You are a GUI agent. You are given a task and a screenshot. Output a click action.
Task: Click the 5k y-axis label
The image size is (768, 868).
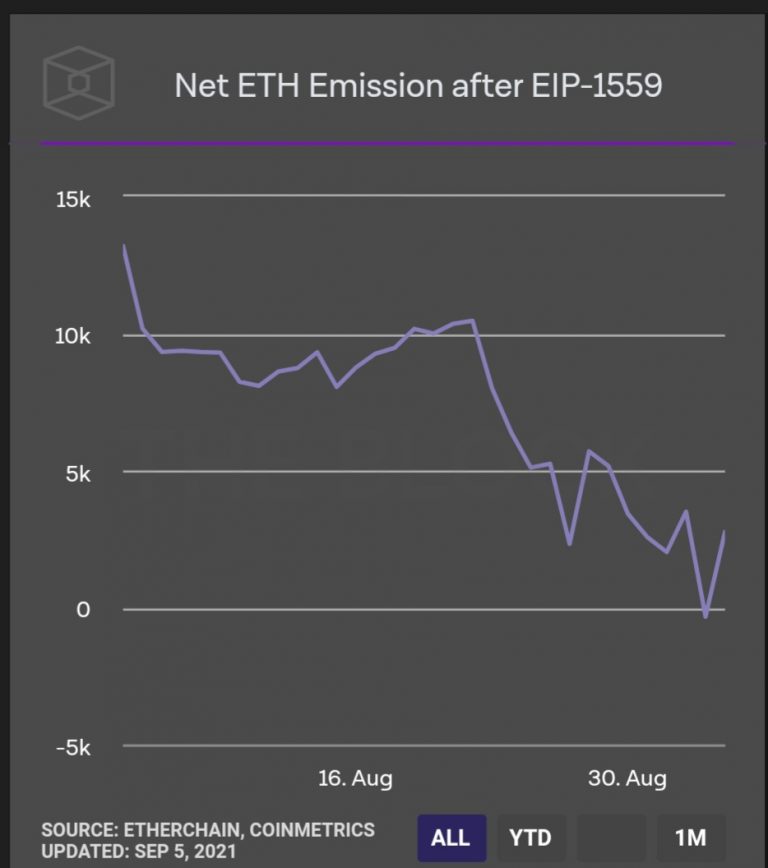[x=78, y=473]
